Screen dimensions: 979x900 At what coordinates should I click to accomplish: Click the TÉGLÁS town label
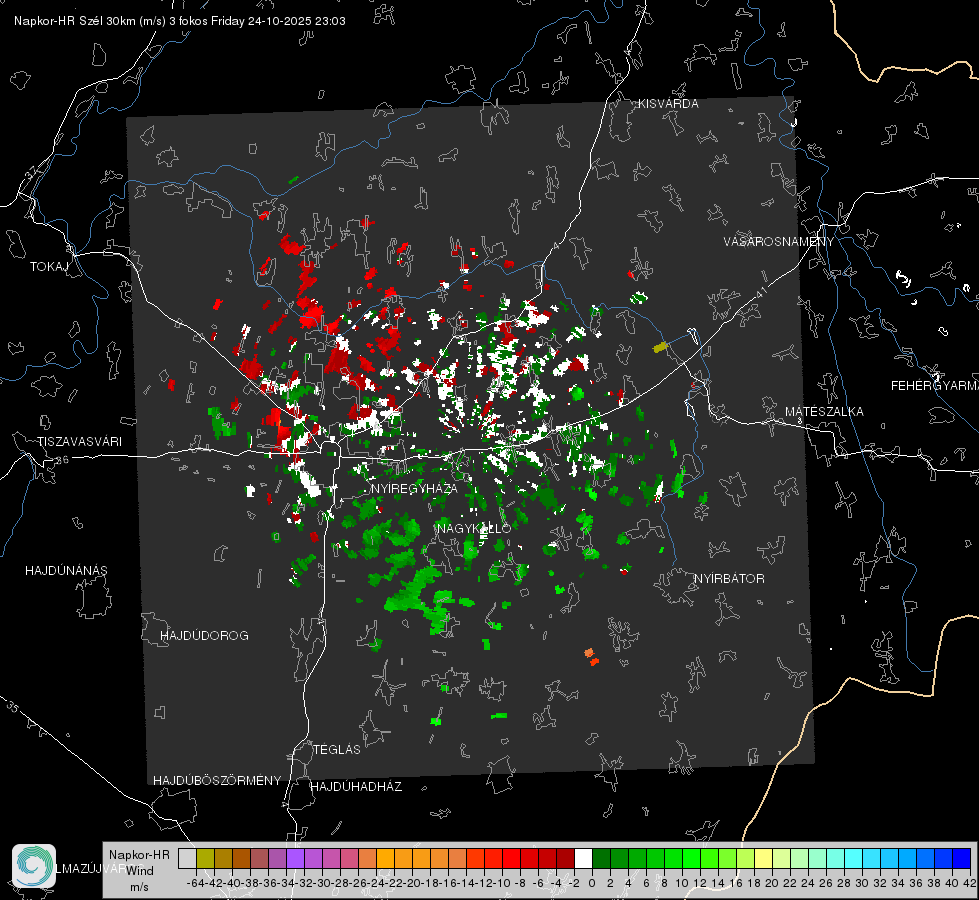[337, 749]
